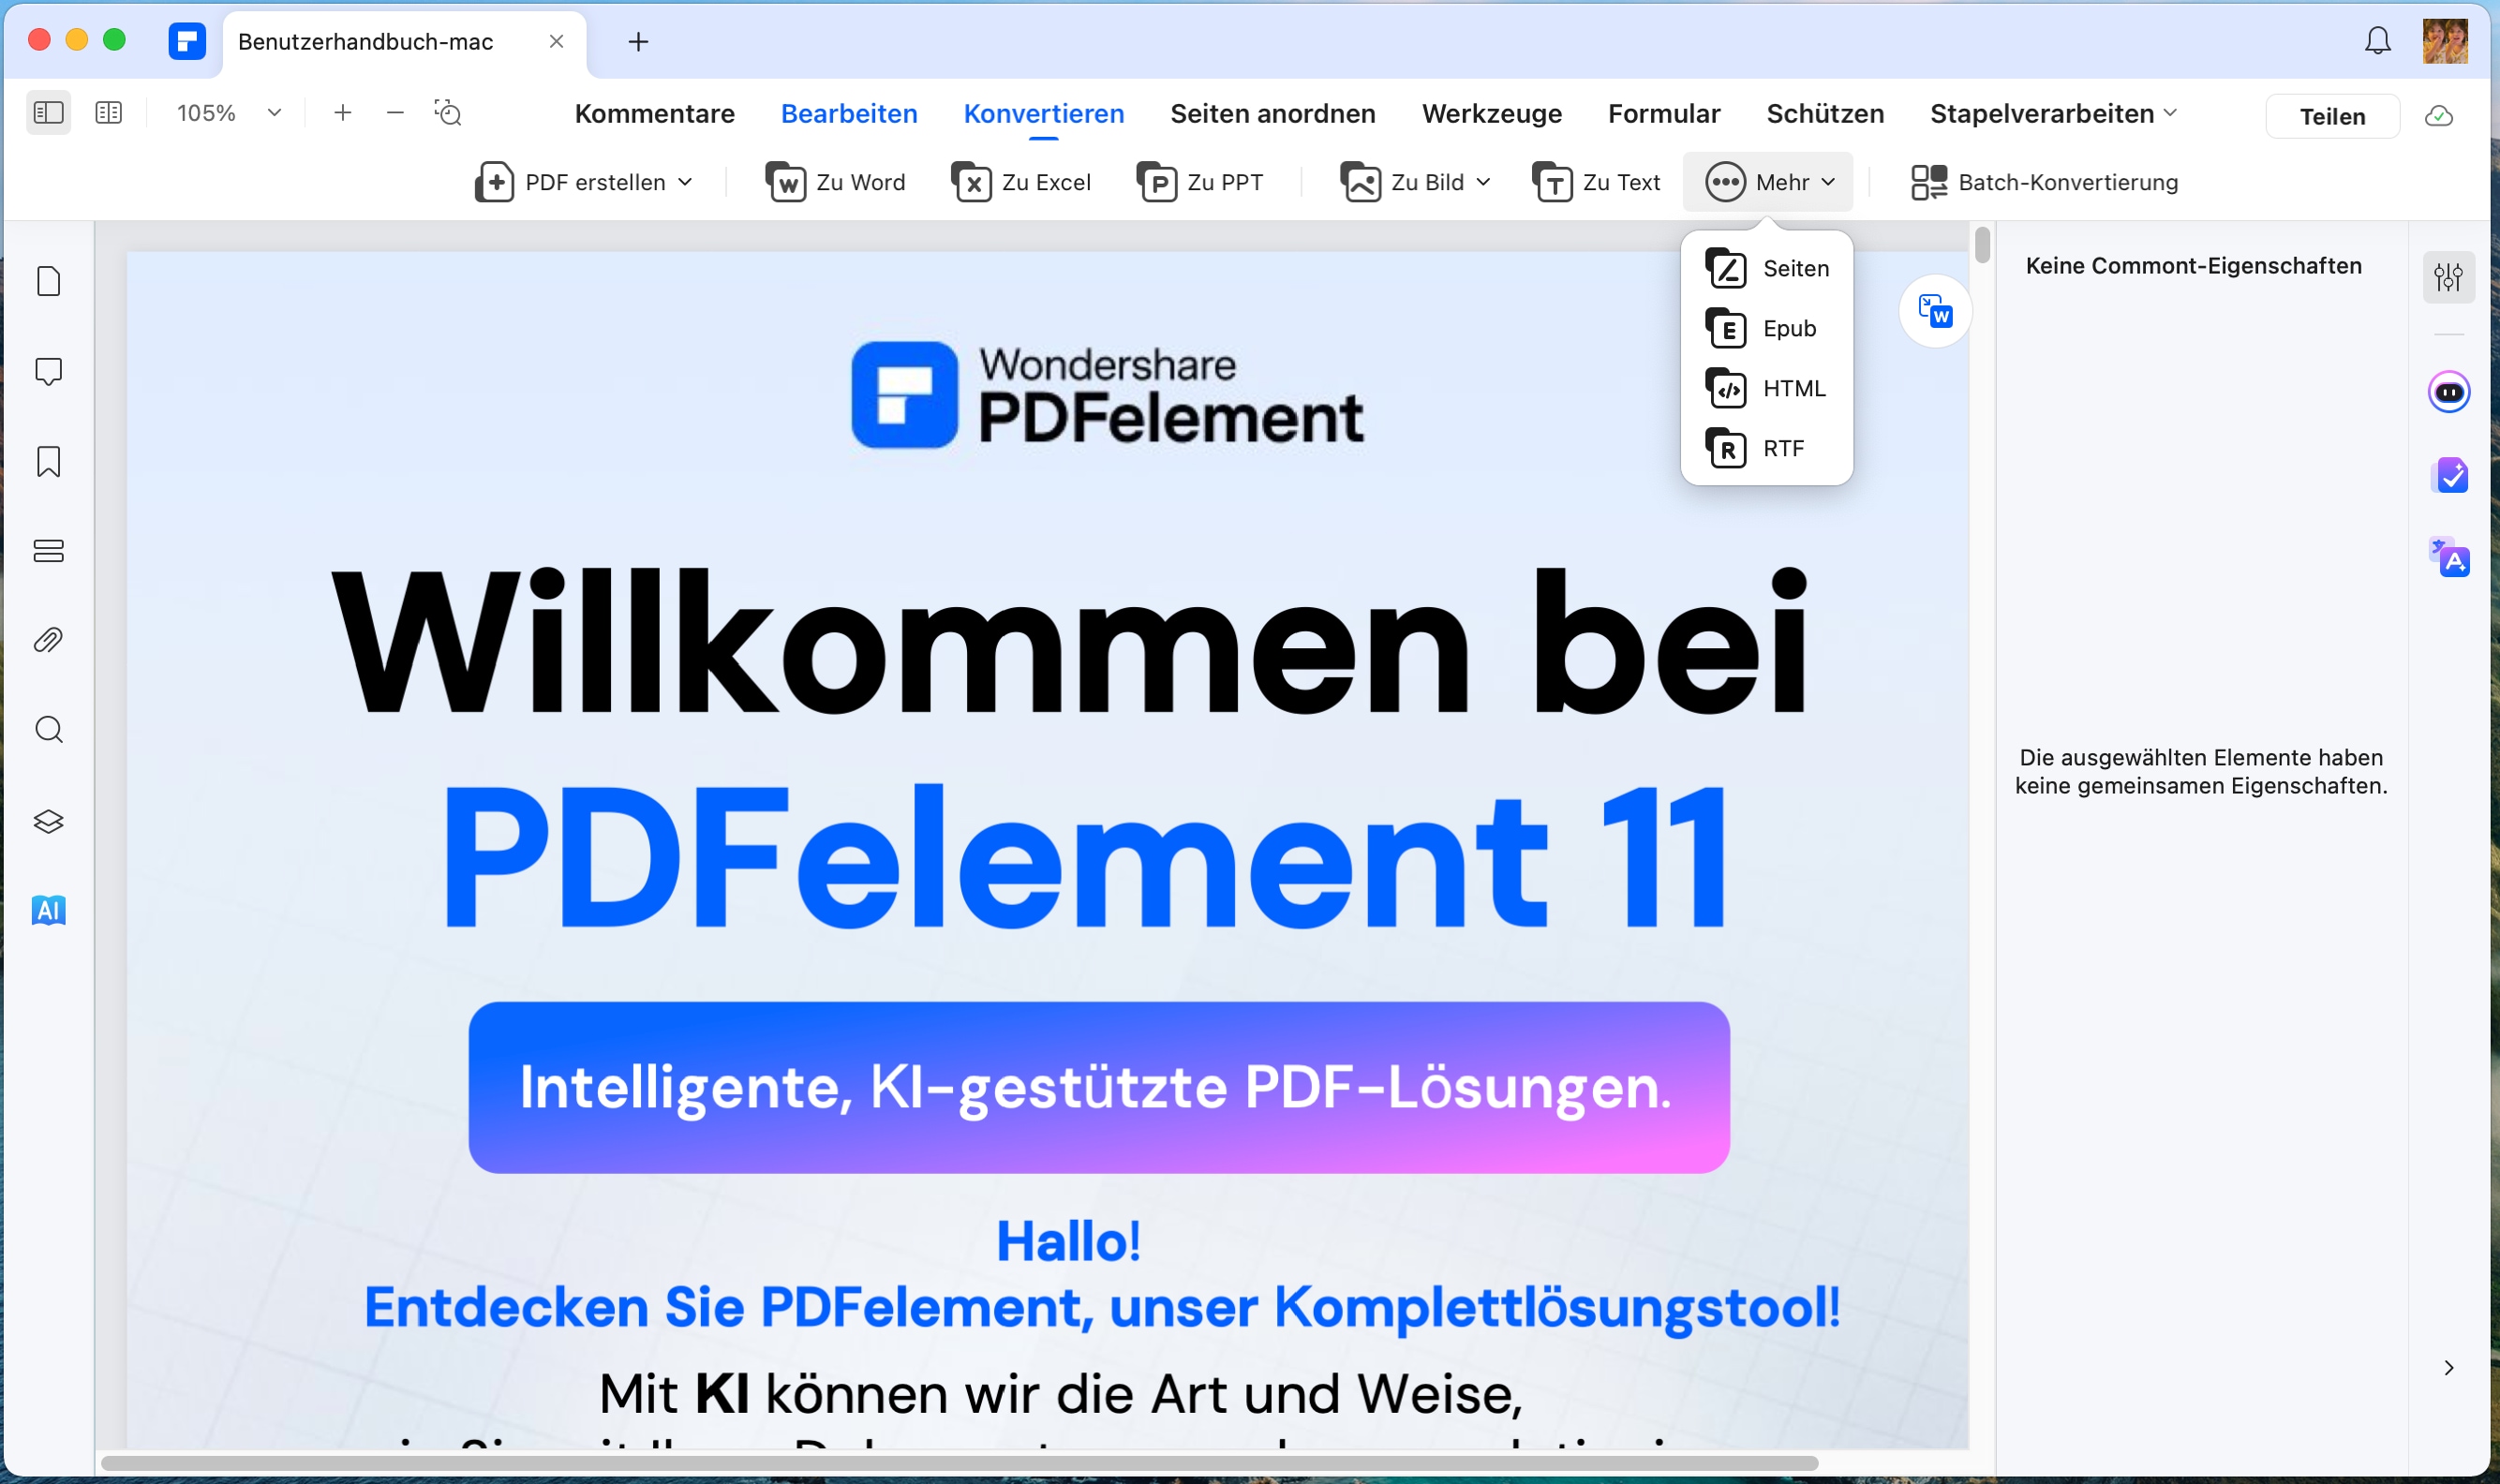2500x1484 pixels.
Task: Zoom out with the minus icon
Action: 395,112
